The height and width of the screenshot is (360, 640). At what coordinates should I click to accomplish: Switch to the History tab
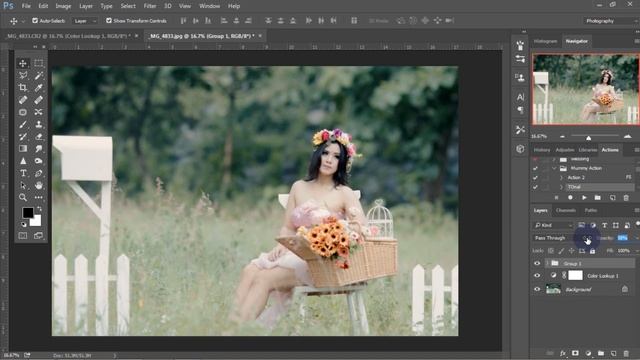pyautogui.click(x=542, y=150)
